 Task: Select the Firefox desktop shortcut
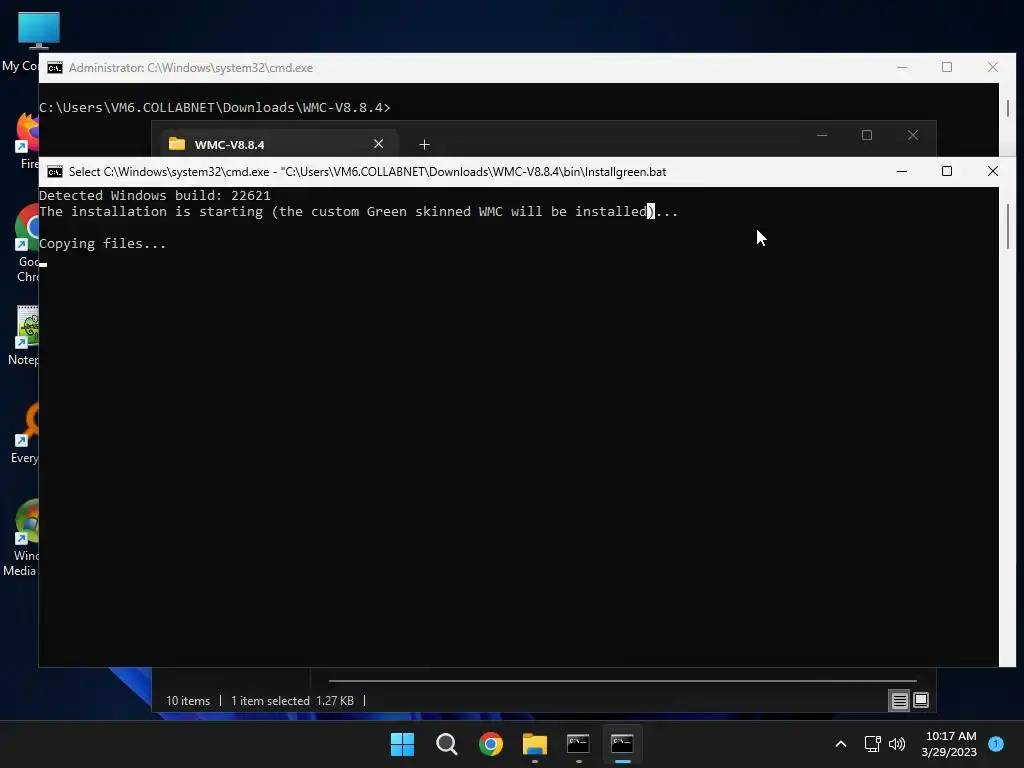point(29,140)
